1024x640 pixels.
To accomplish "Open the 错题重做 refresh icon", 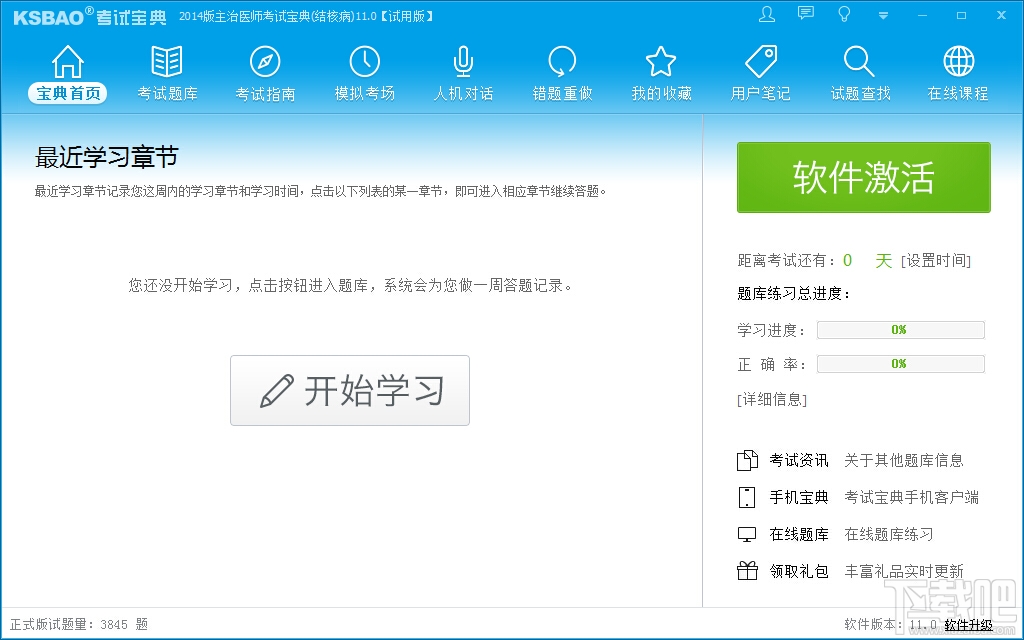I will [x=562, y=61].
